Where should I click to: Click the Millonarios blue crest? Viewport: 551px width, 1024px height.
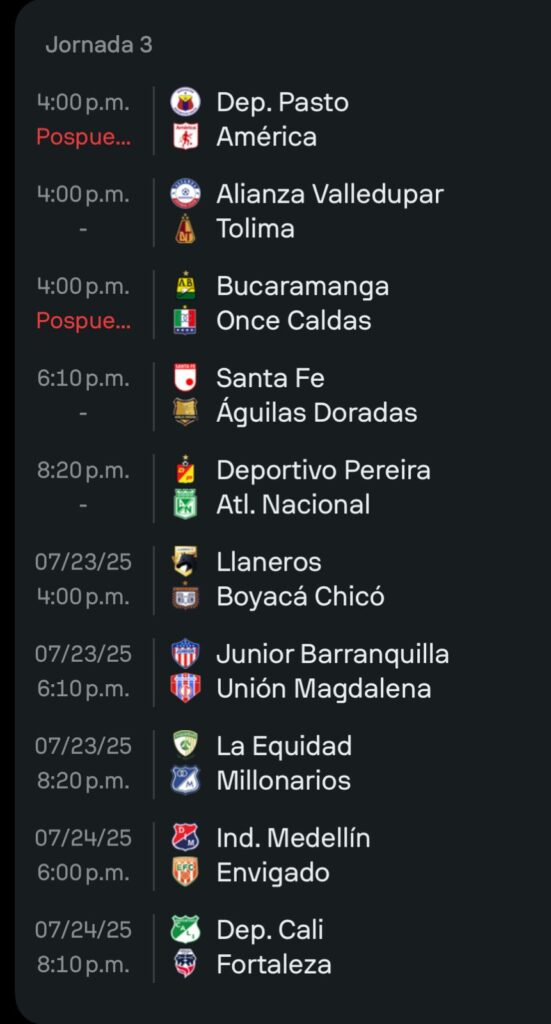click(185, 781)
